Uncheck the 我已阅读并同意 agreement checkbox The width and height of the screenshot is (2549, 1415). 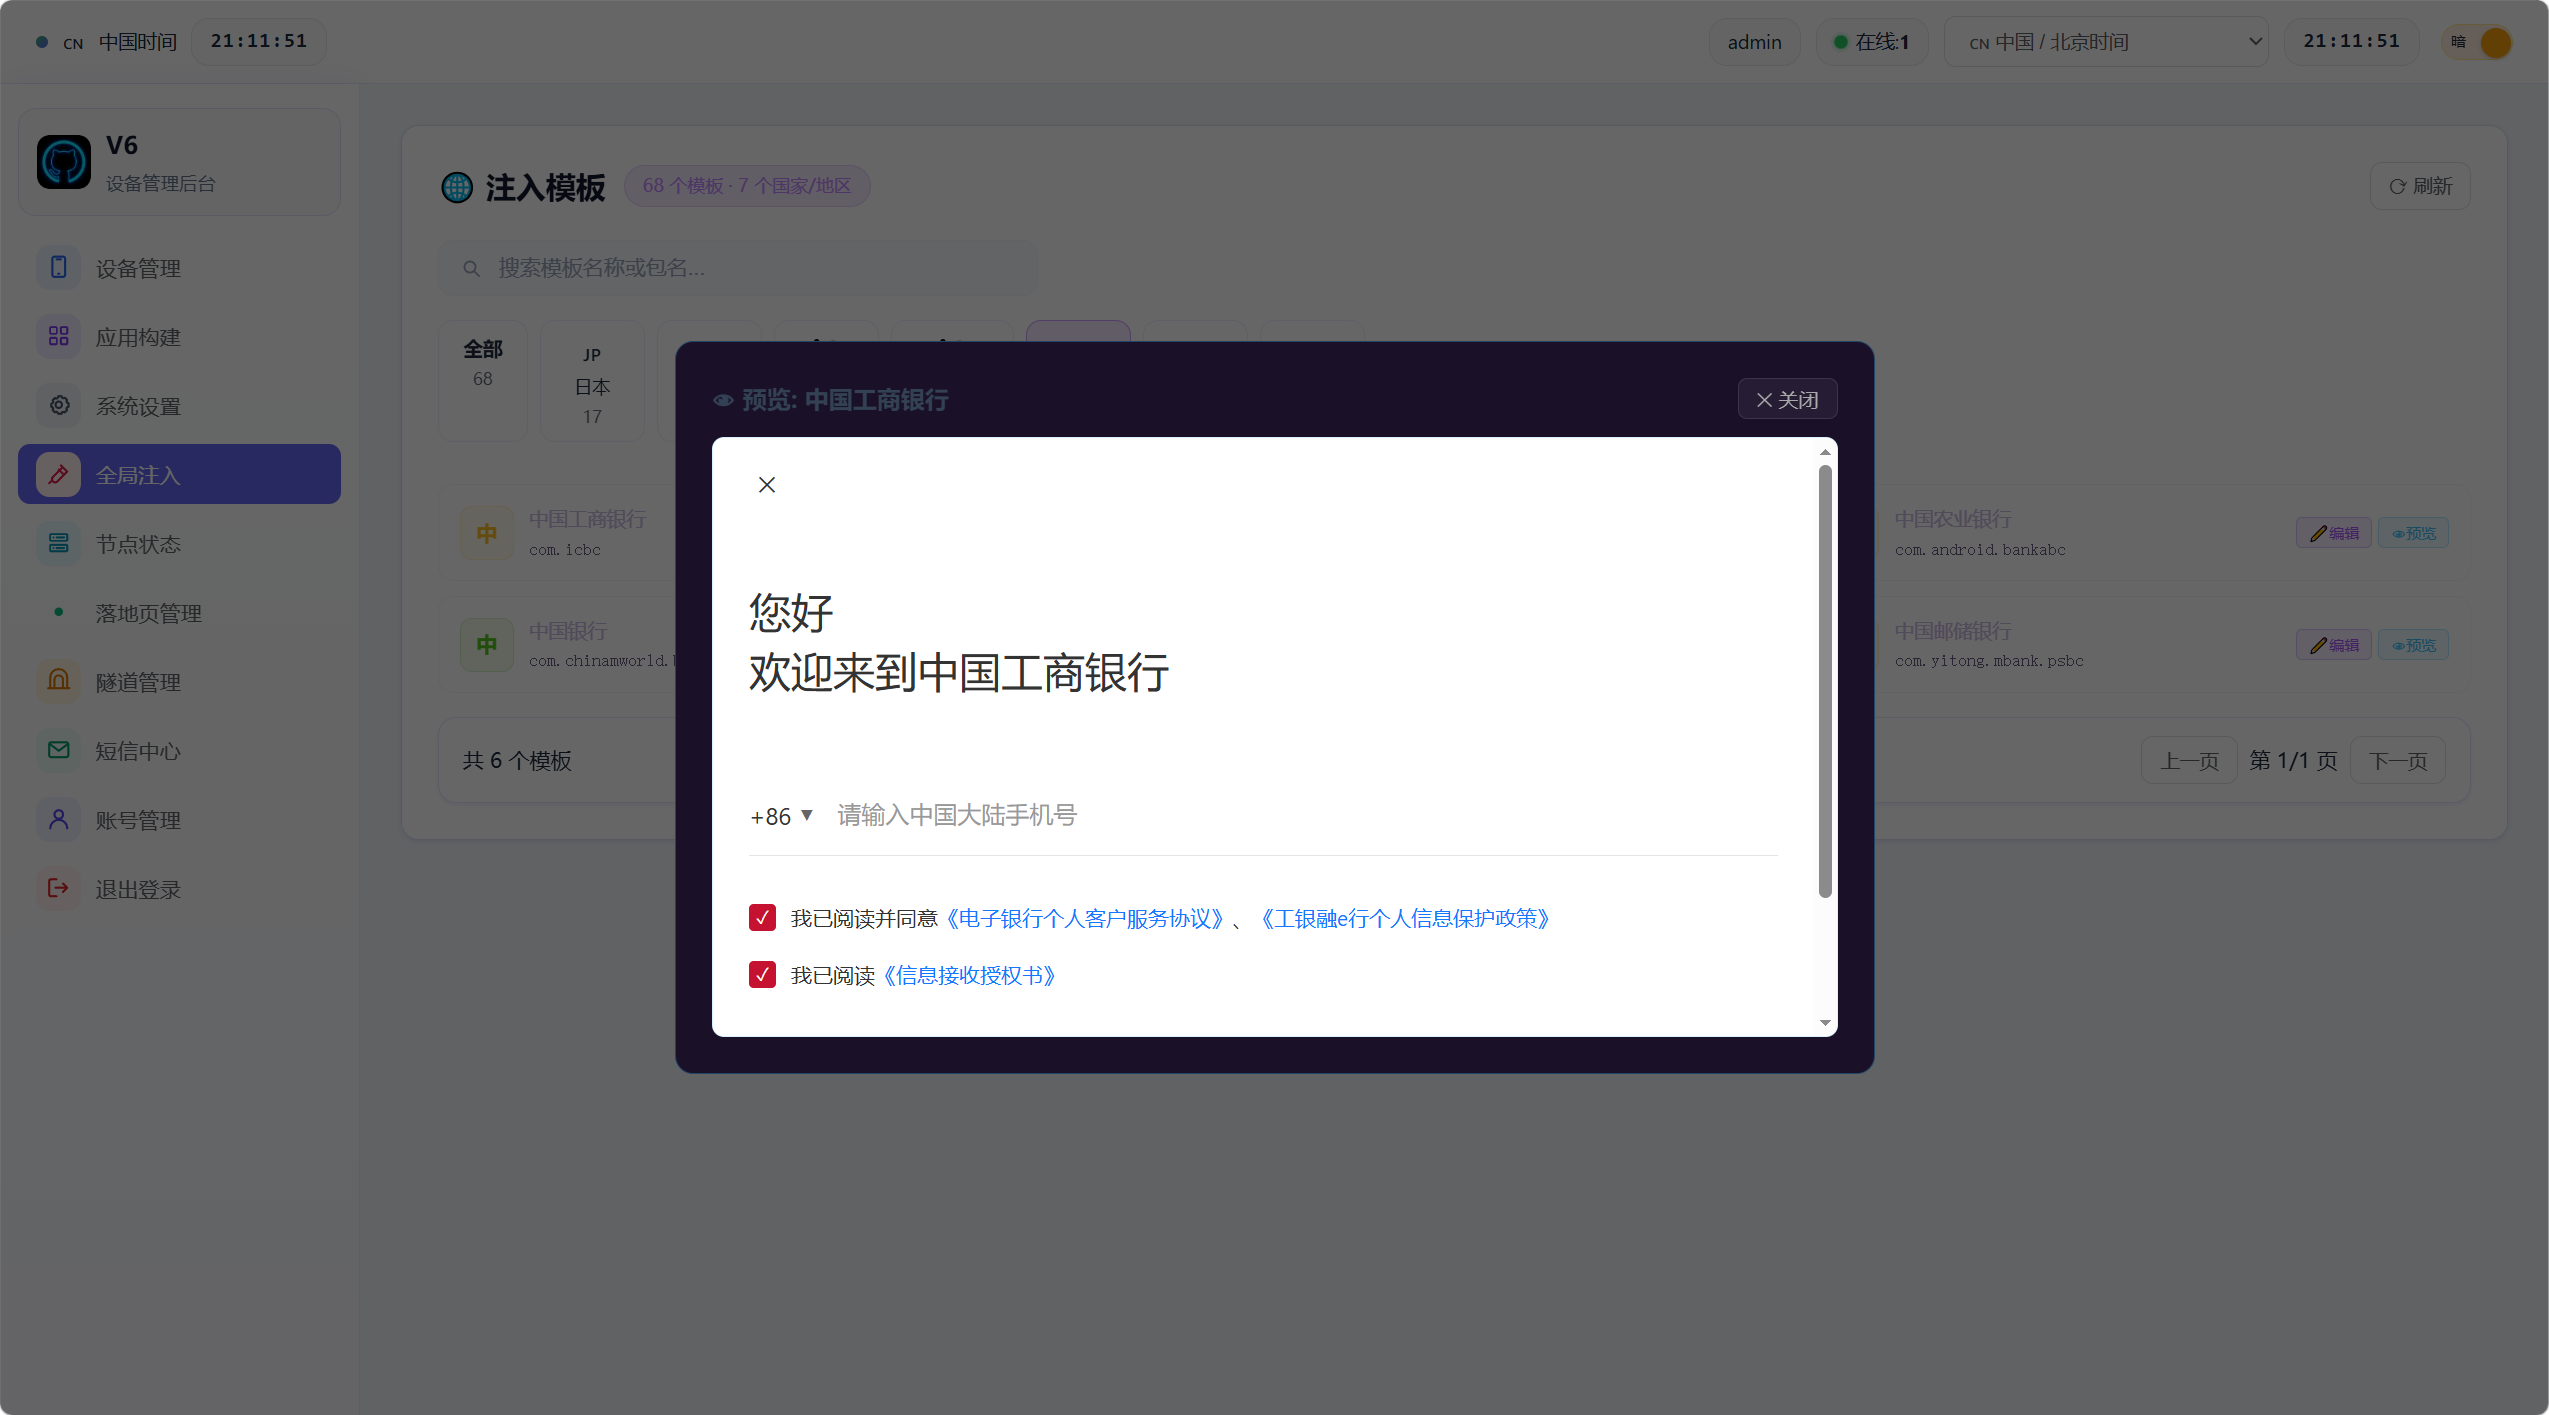(x=762, y=918)
